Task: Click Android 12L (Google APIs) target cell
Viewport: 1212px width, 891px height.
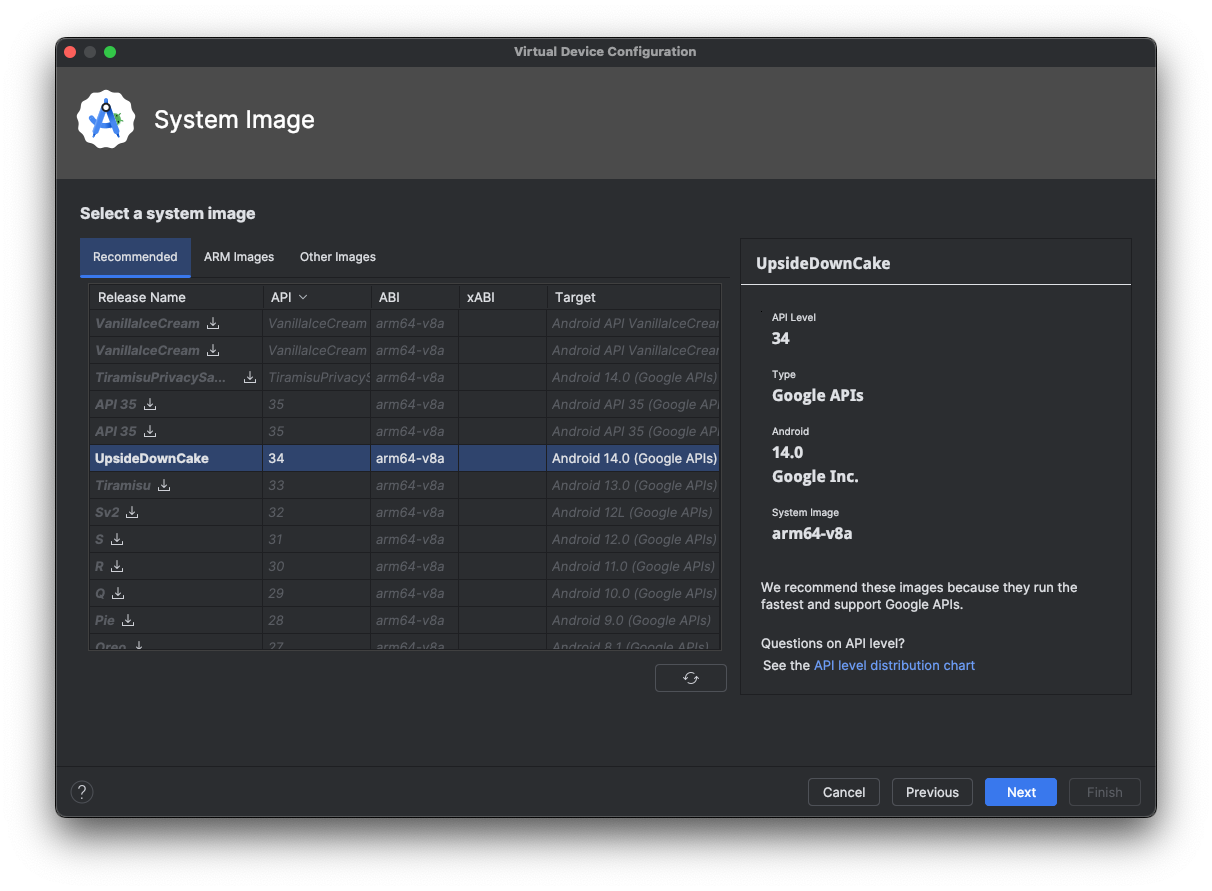Action: pos(632,512)
